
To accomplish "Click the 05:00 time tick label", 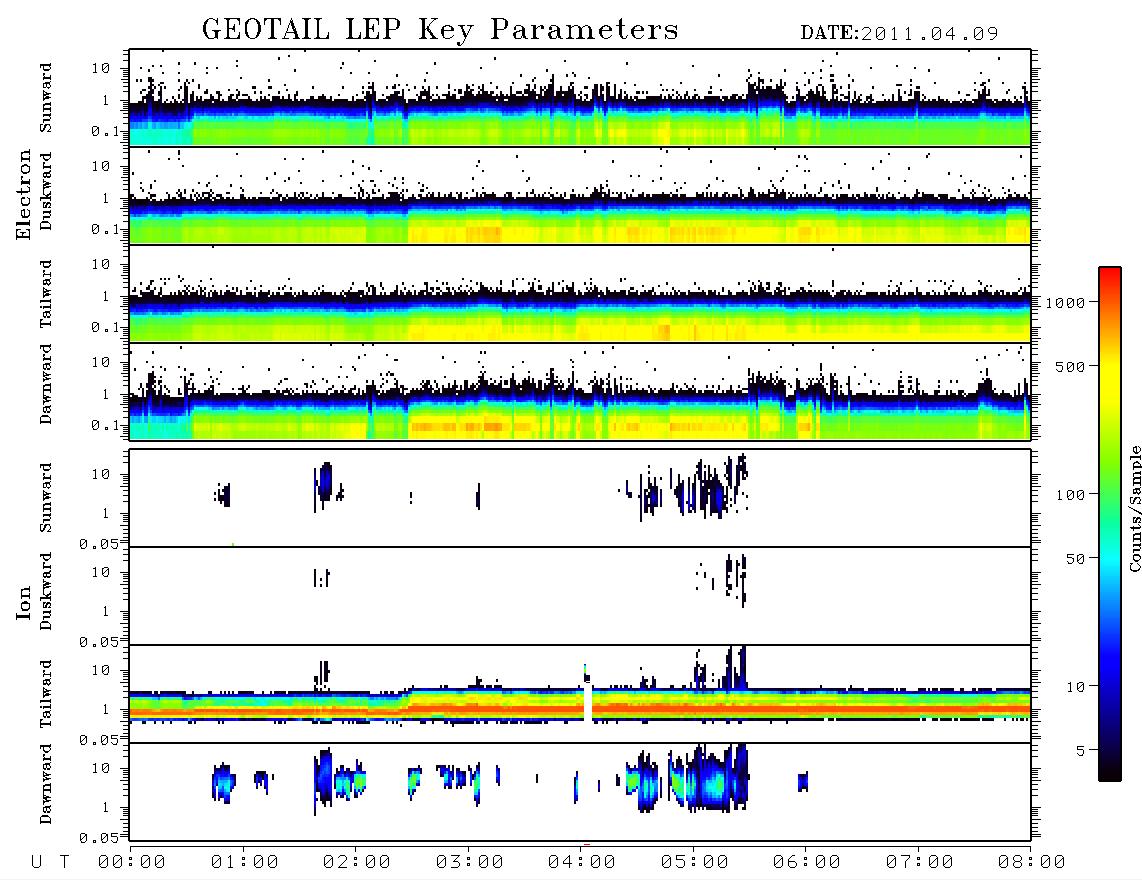I will [695, 863].
